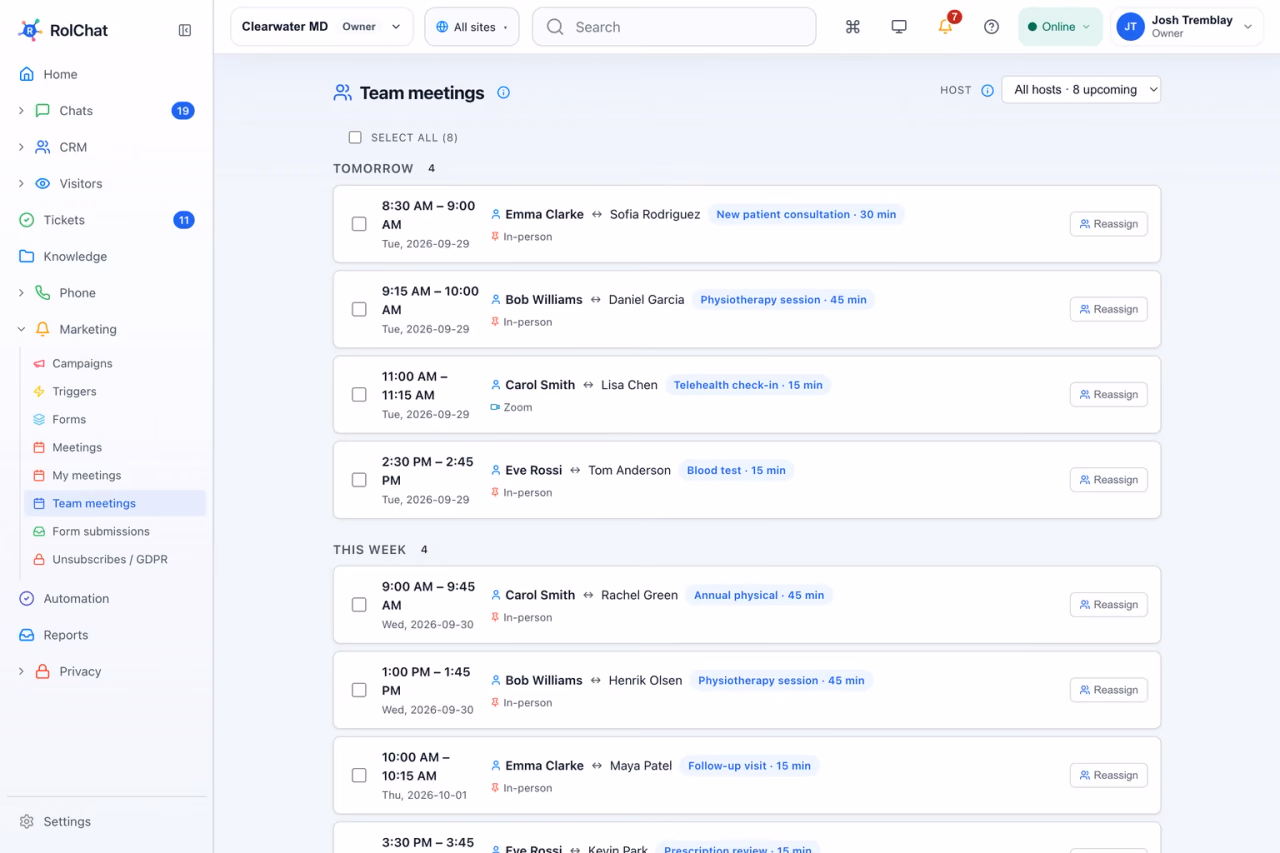Check the Emma Clarke 8:30 AM meeting
This screenshot has width=1280, height=853.
pos(359,224)
